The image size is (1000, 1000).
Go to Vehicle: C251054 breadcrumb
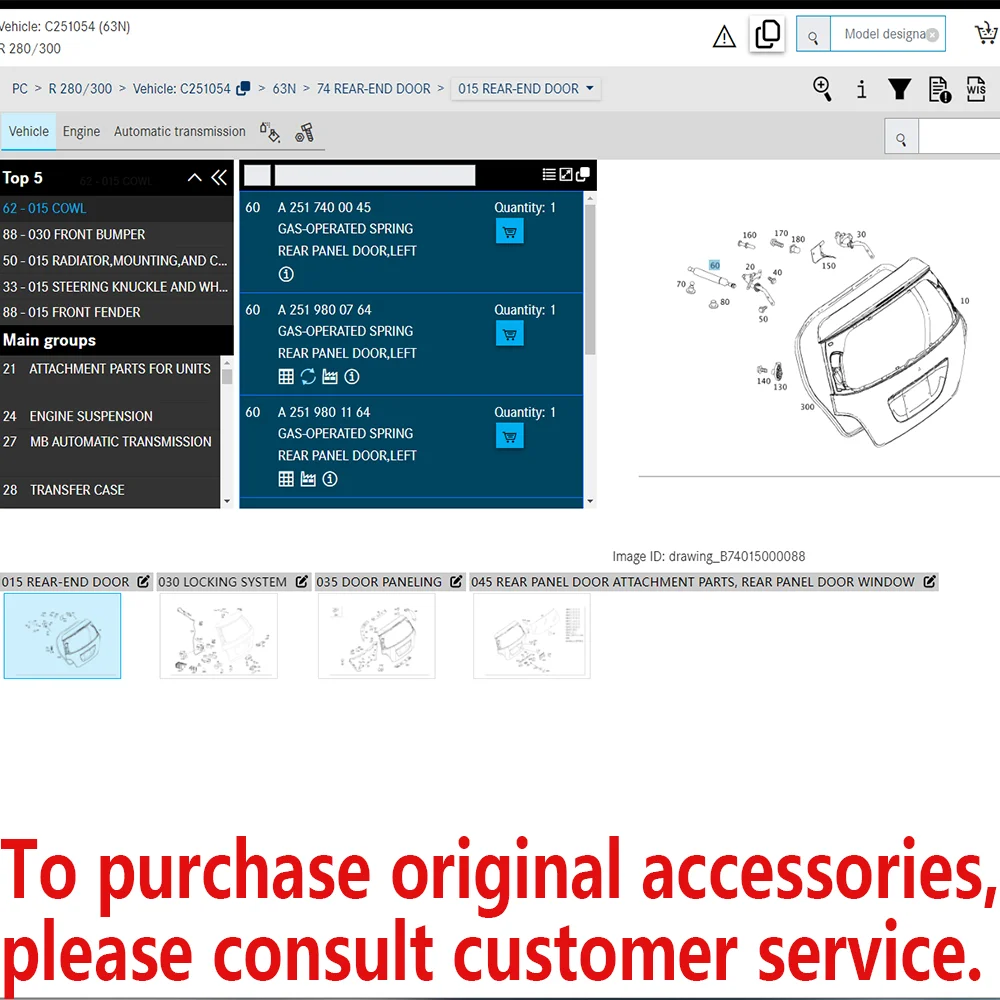(x=182, y=89)
